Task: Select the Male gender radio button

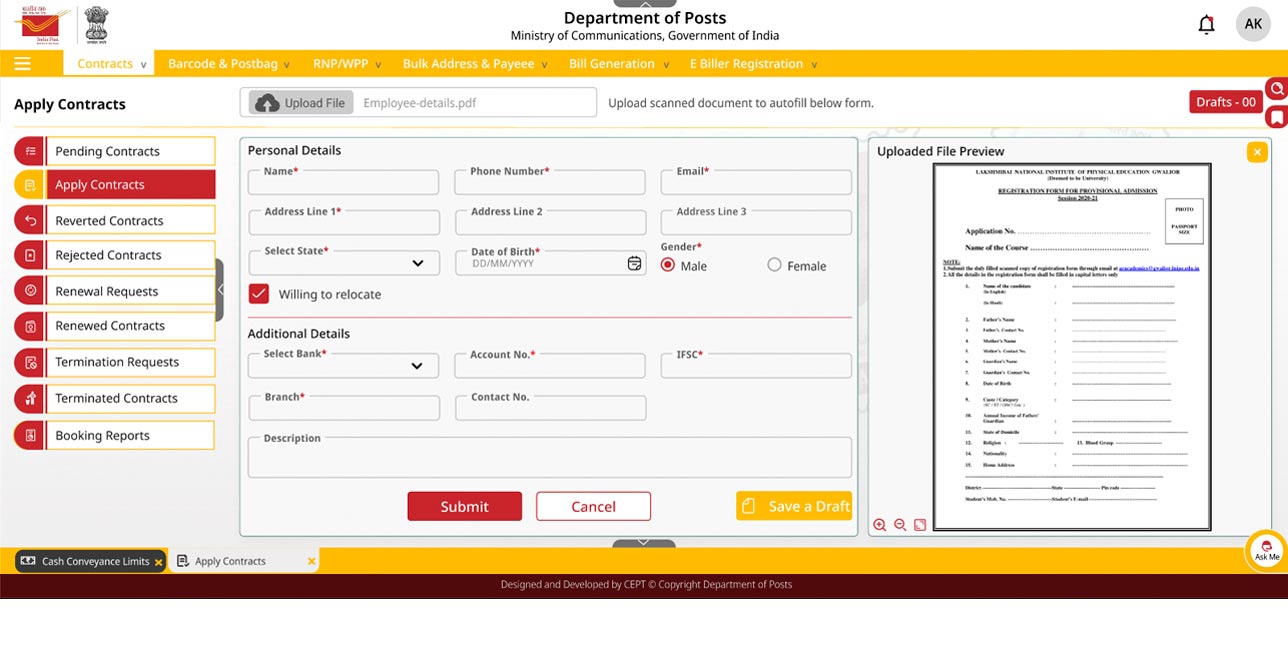Action: [x=668, y=265]
